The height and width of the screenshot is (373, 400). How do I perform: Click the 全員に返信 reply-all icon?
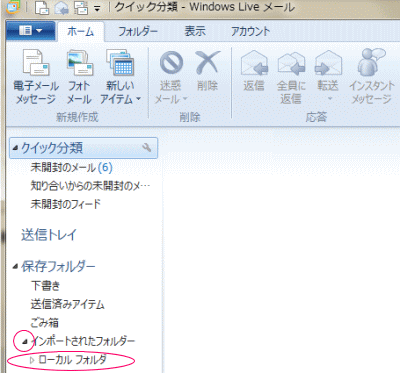click(x=291, y=63)
